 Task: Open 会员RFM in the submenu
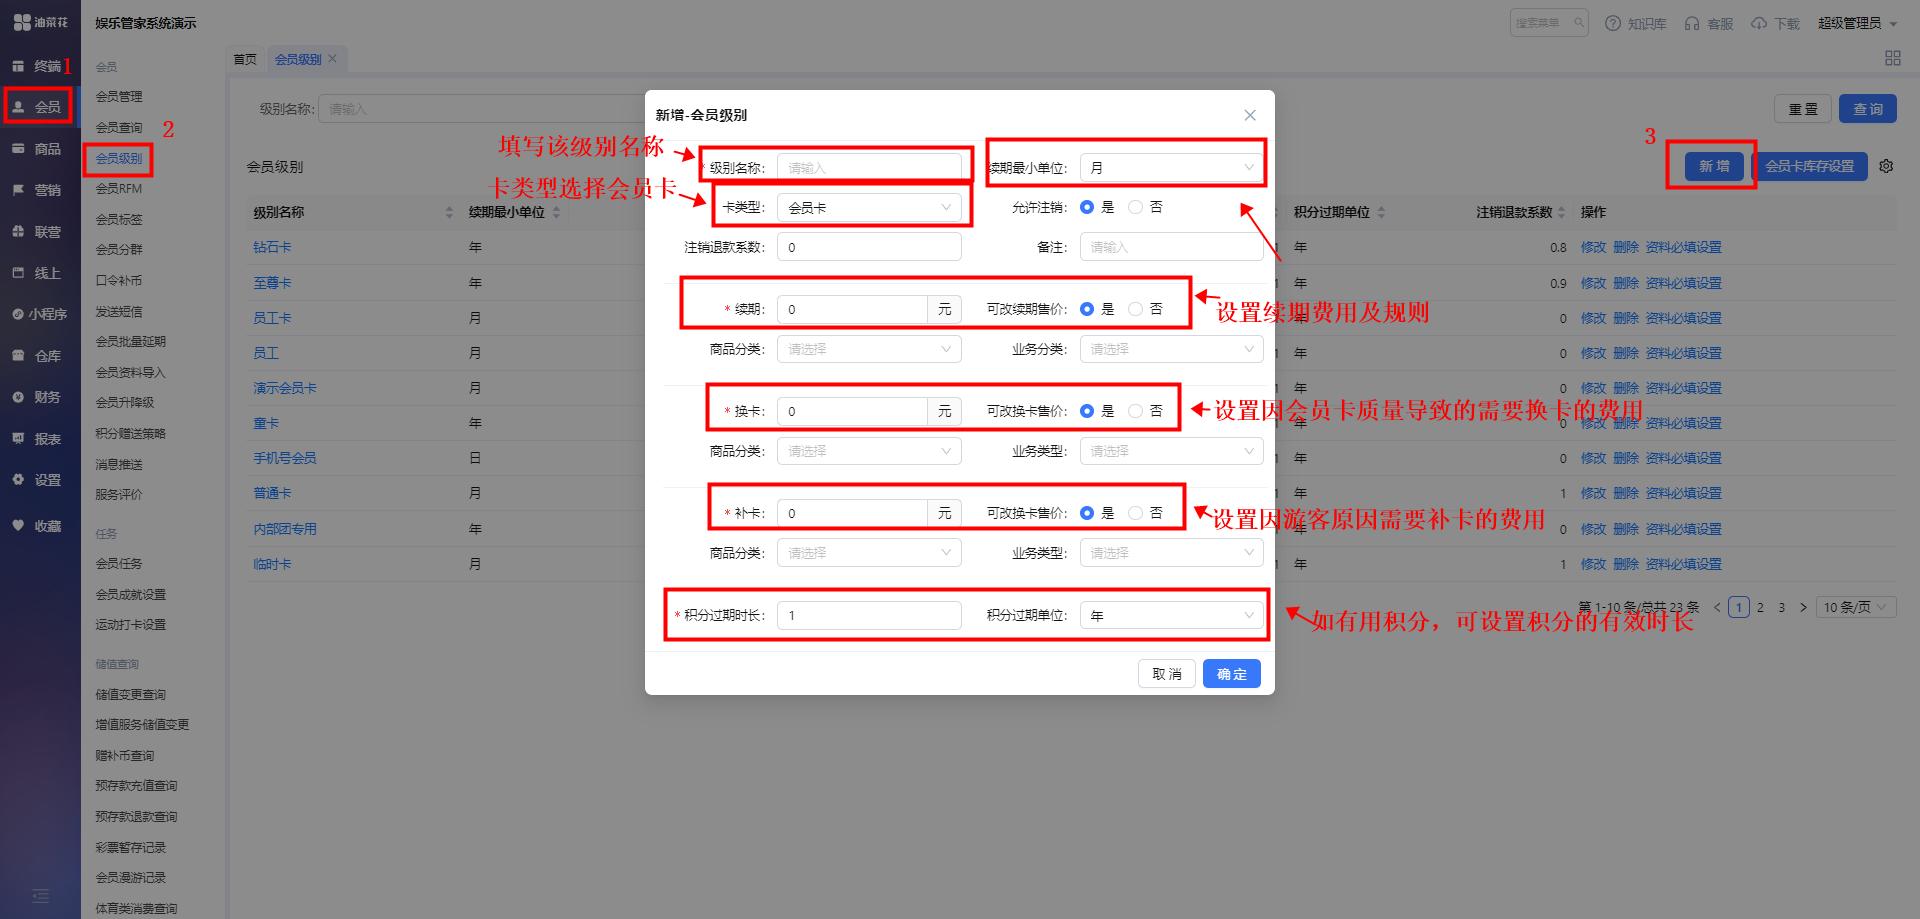pyautogui.click(x=119, y=189)
